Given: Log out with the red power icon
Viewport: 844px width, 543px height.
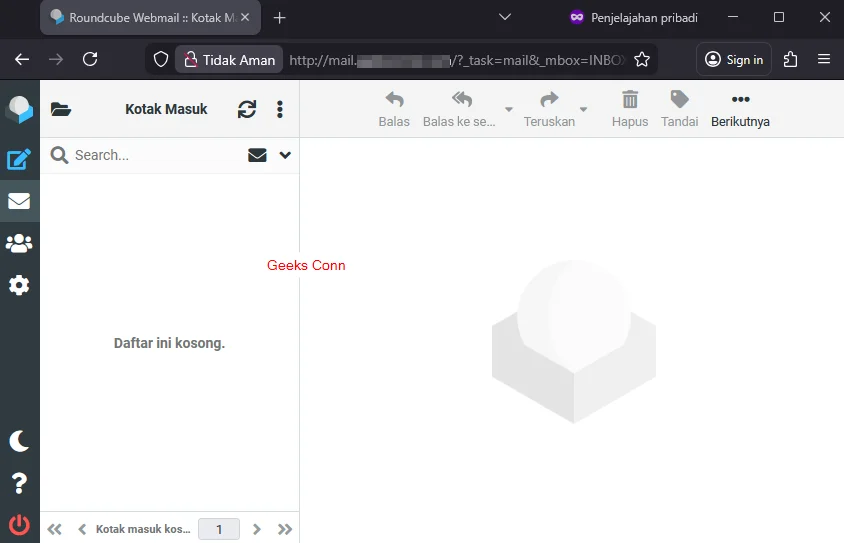Looking at the screenshot, I should tap(19, 525).
